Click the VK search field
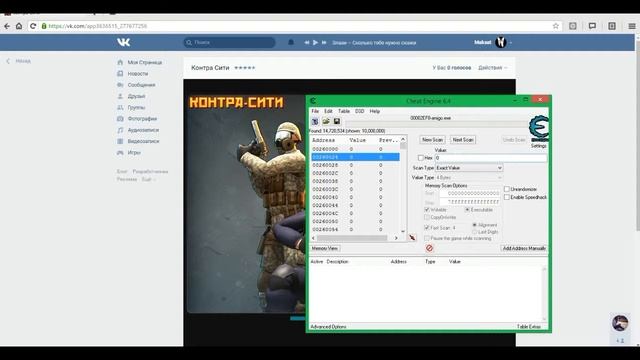This screenshot has width=640, height=360. click(x=229, y=42)
